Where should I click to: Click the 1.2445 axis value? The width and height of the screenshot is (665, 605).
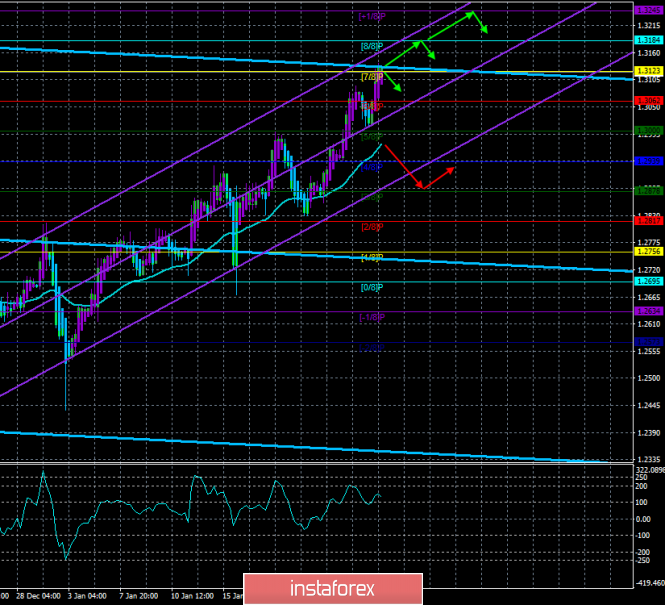click(649, 406)
